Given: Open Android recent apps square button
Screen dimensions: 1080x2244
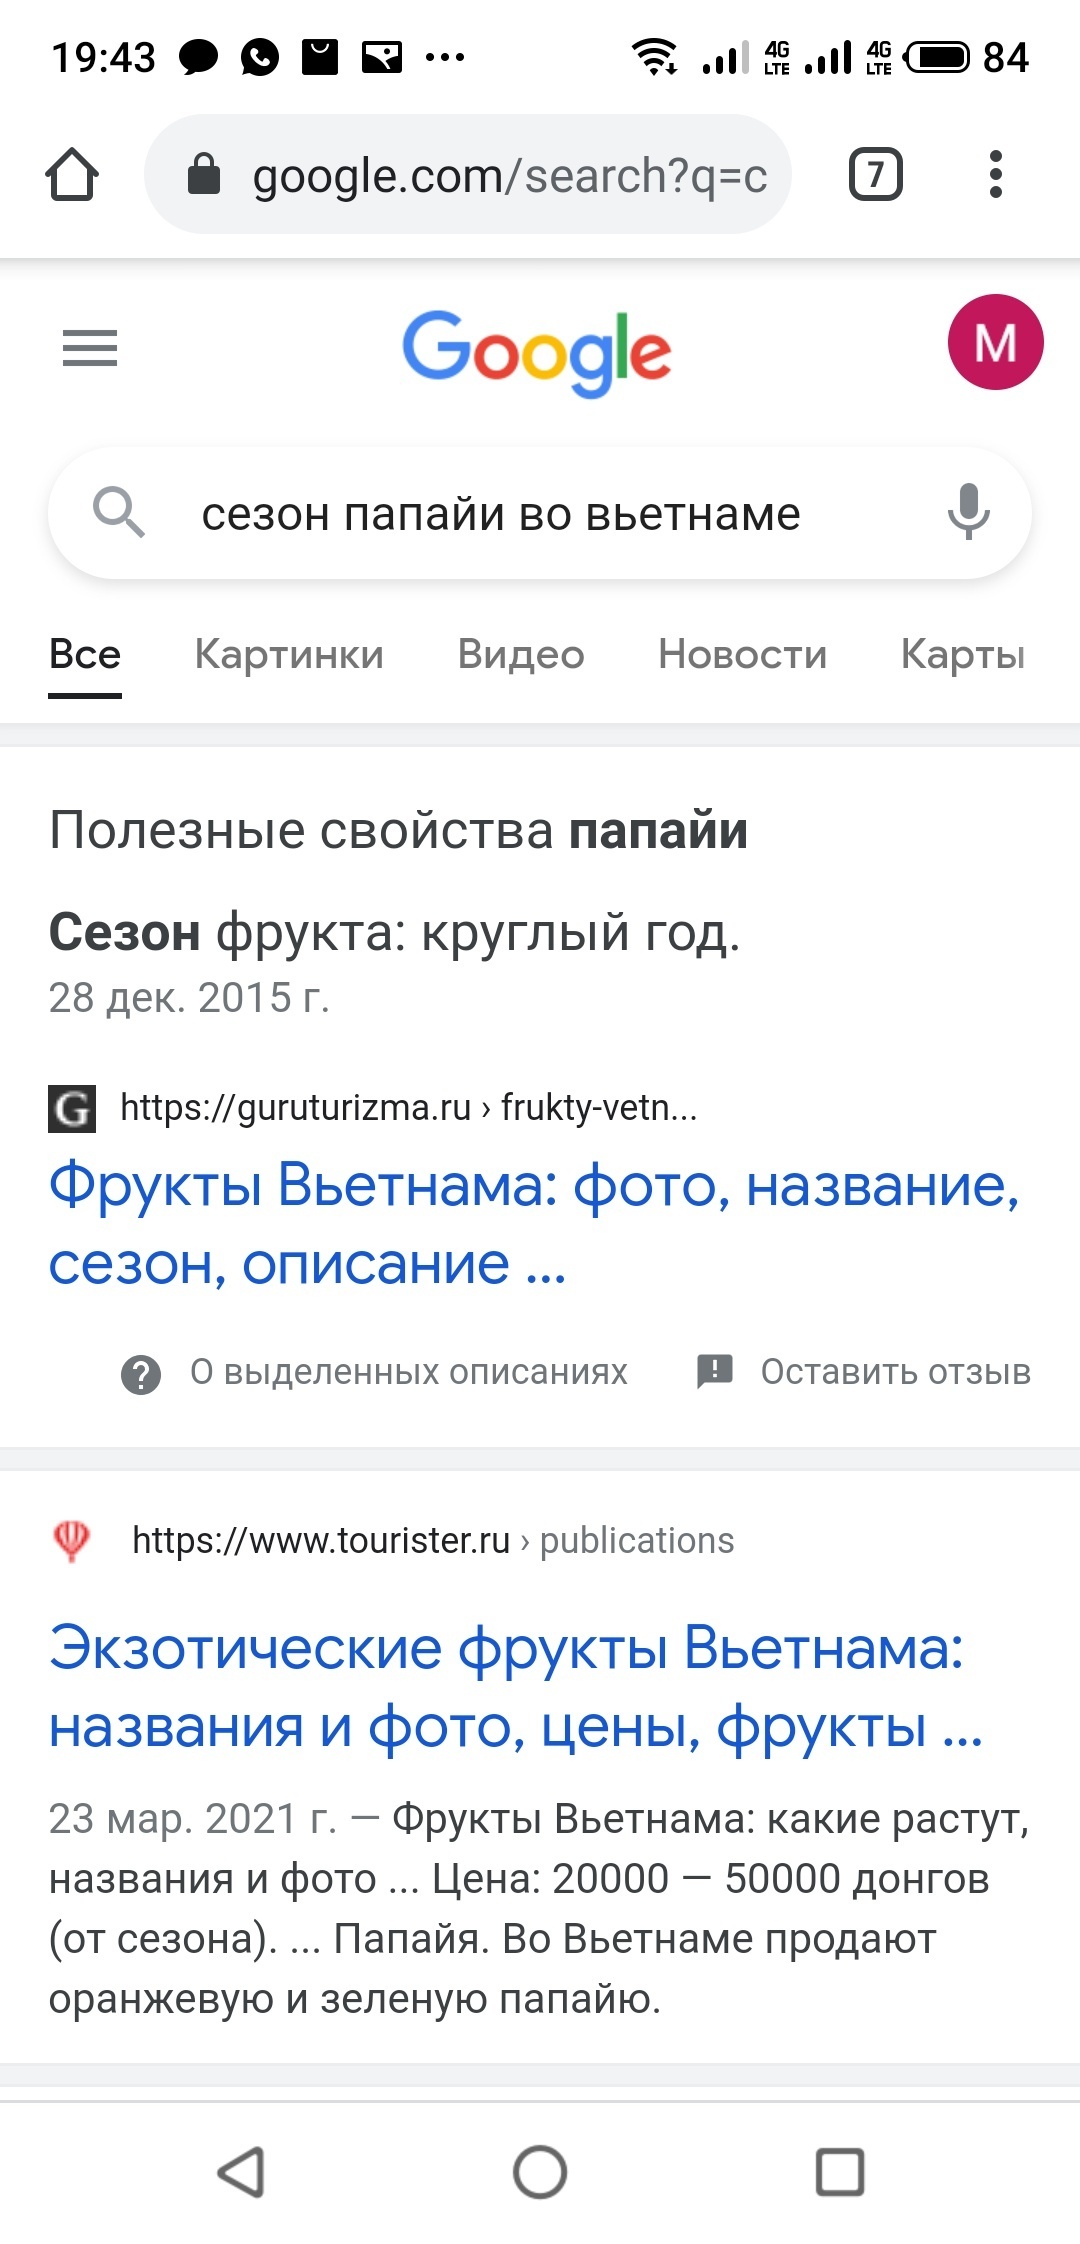Looking at the screenshot, I should [x=840, y=2172].
